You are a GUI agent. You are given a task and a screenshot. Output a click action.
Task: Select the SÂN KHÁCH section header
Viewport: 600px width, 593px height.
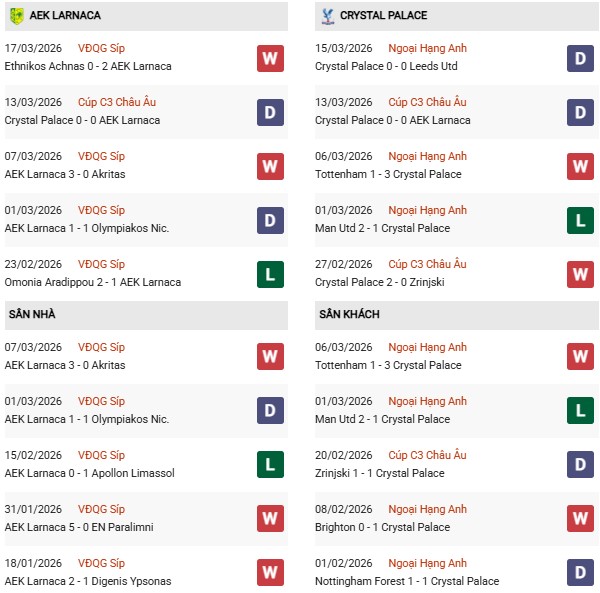pos(348,314)
